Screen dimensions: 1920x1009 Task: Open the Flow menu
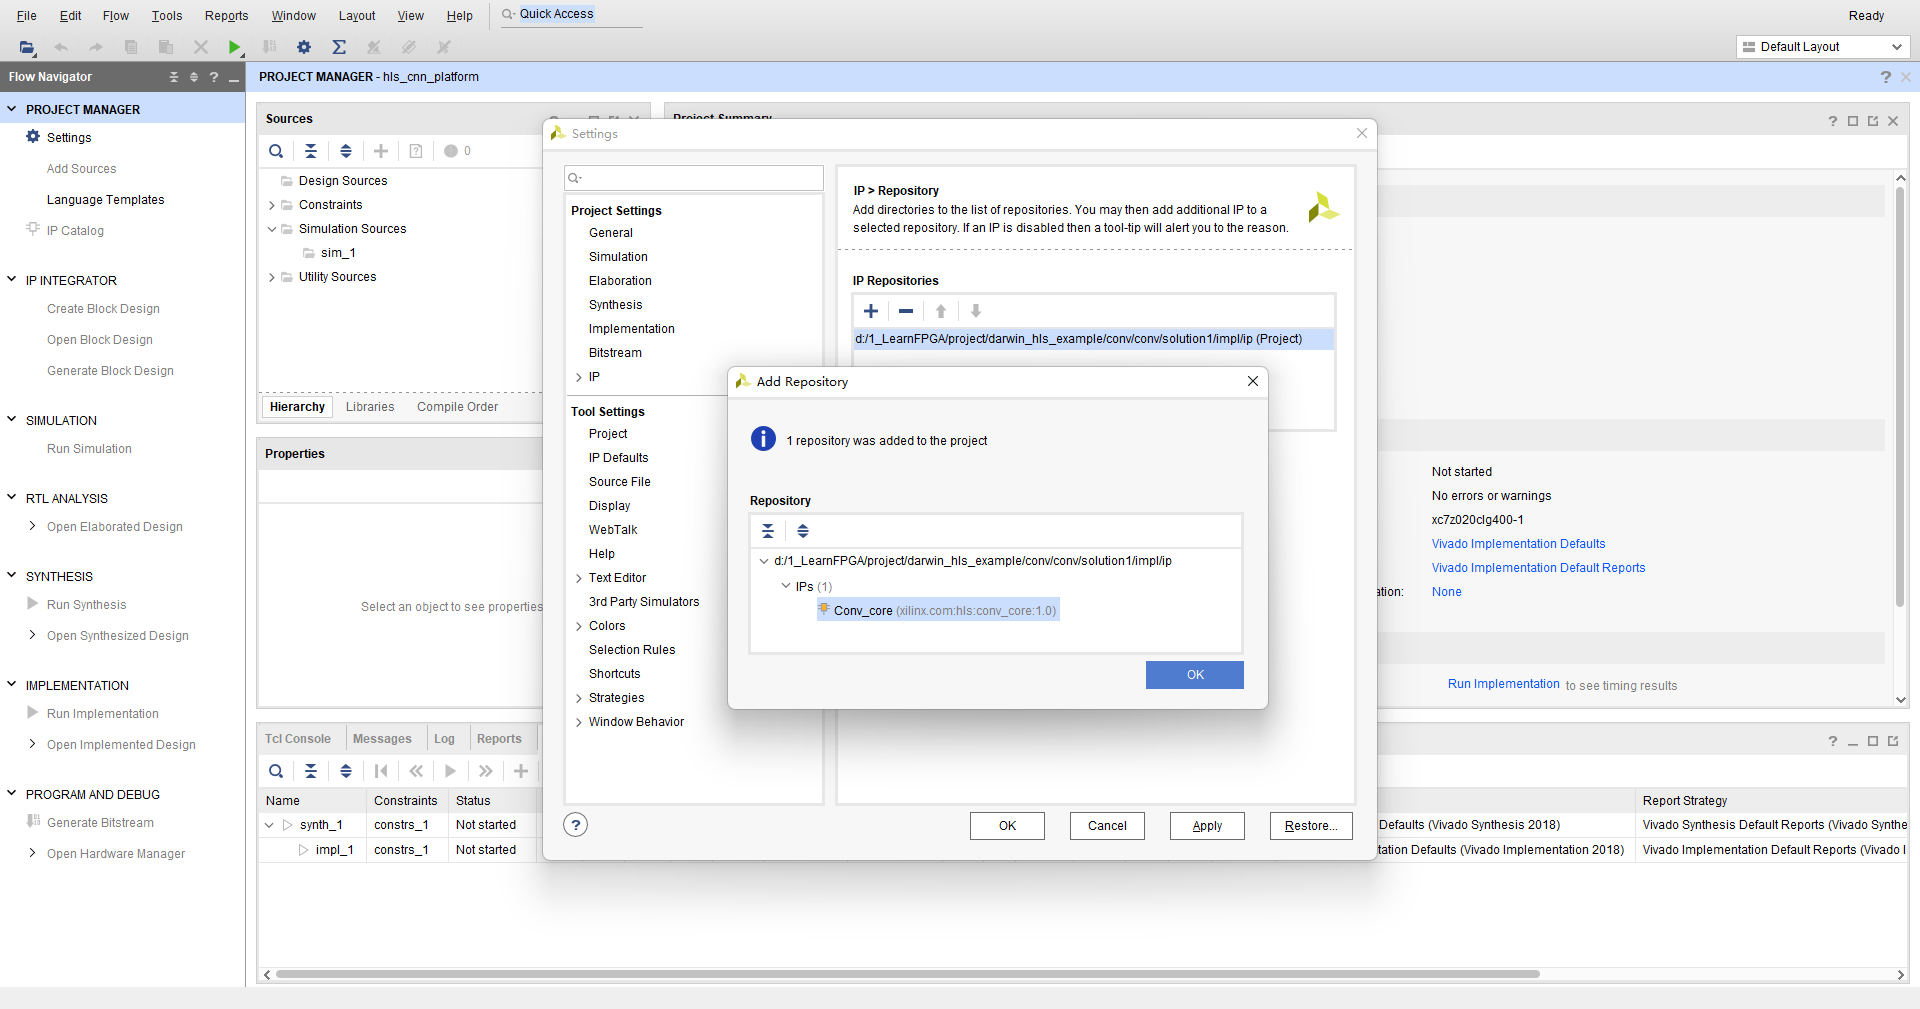coord(116,16)
